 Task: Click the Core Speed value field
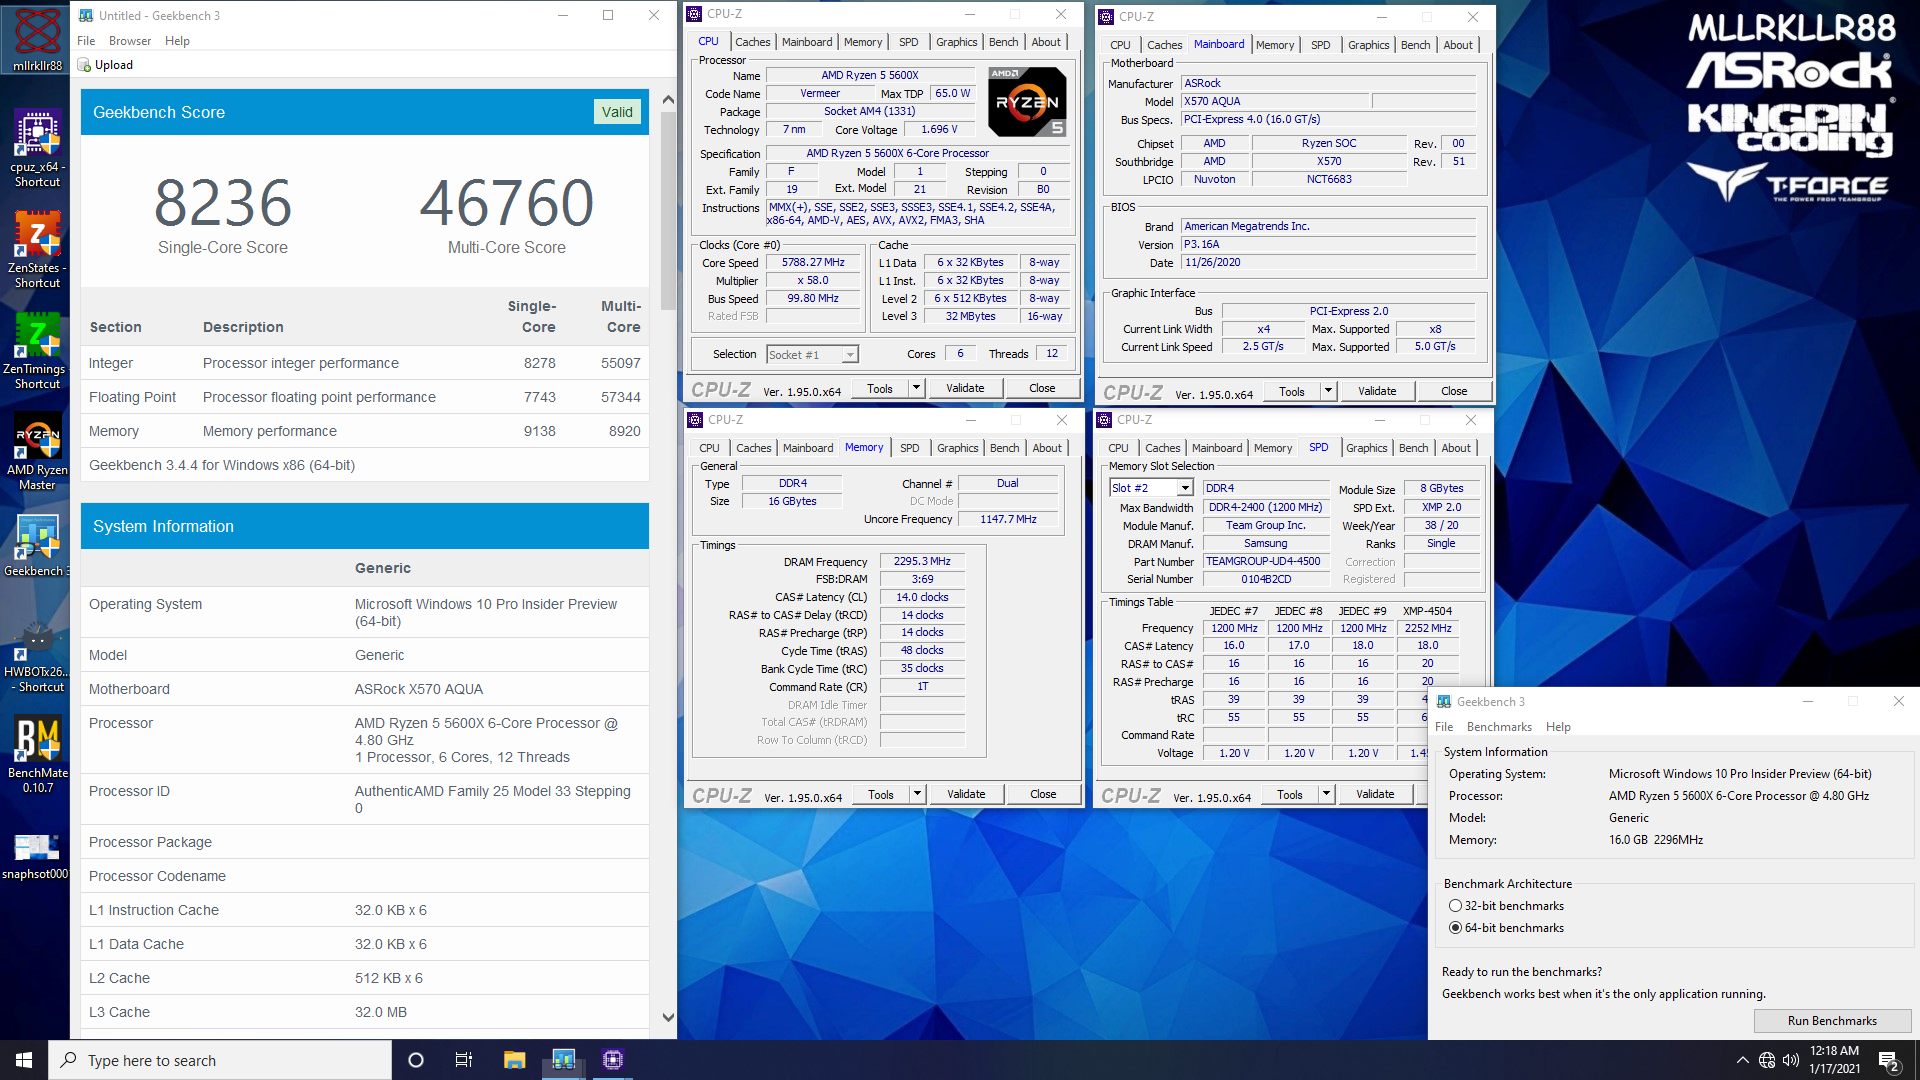click(x=813, y=262)
